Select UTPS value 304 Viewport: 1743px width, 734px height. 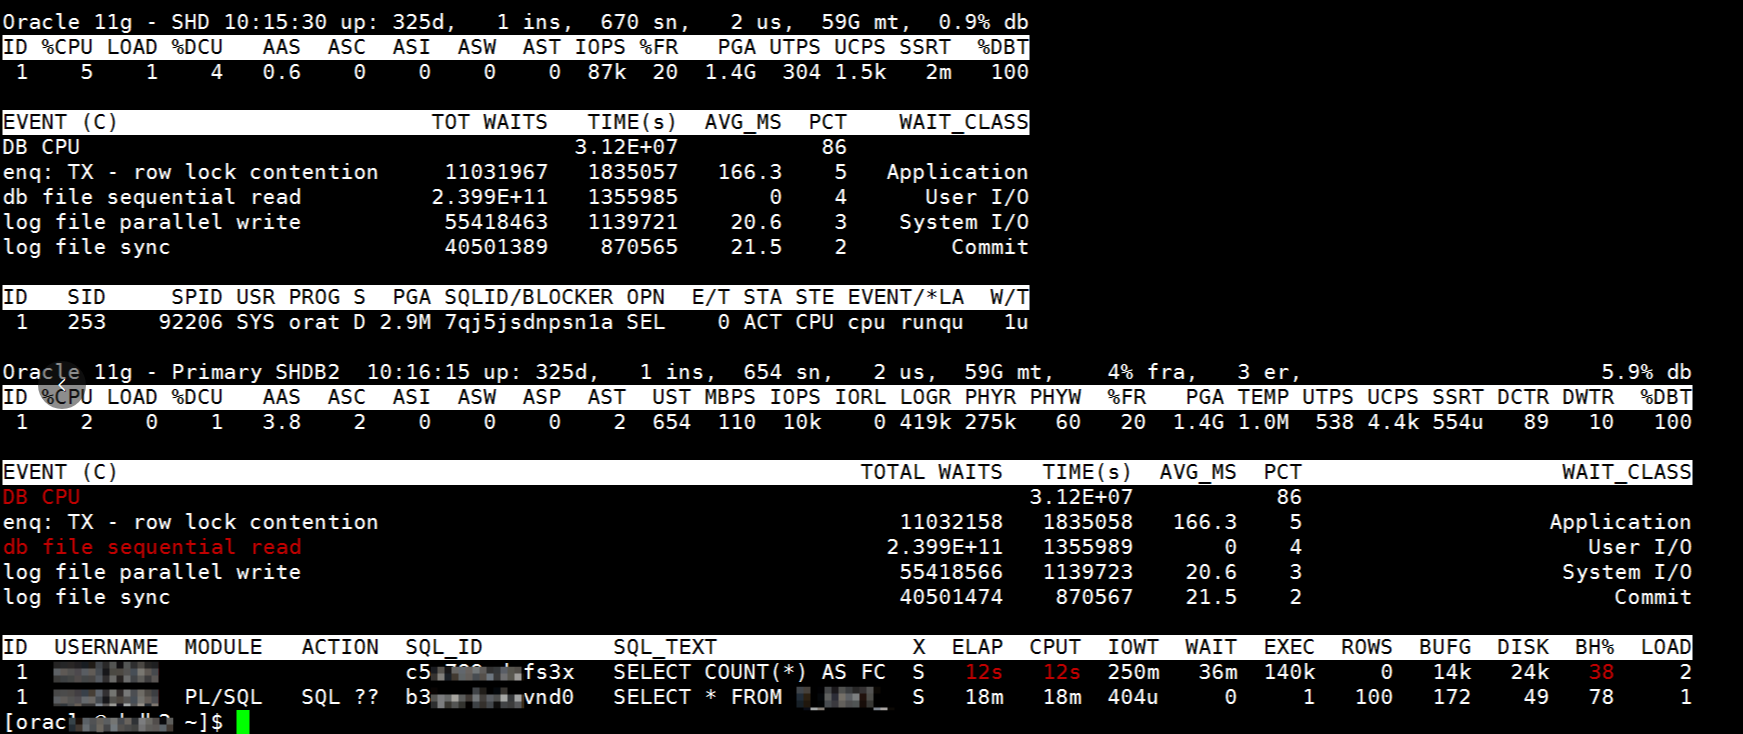coord(801,72)
